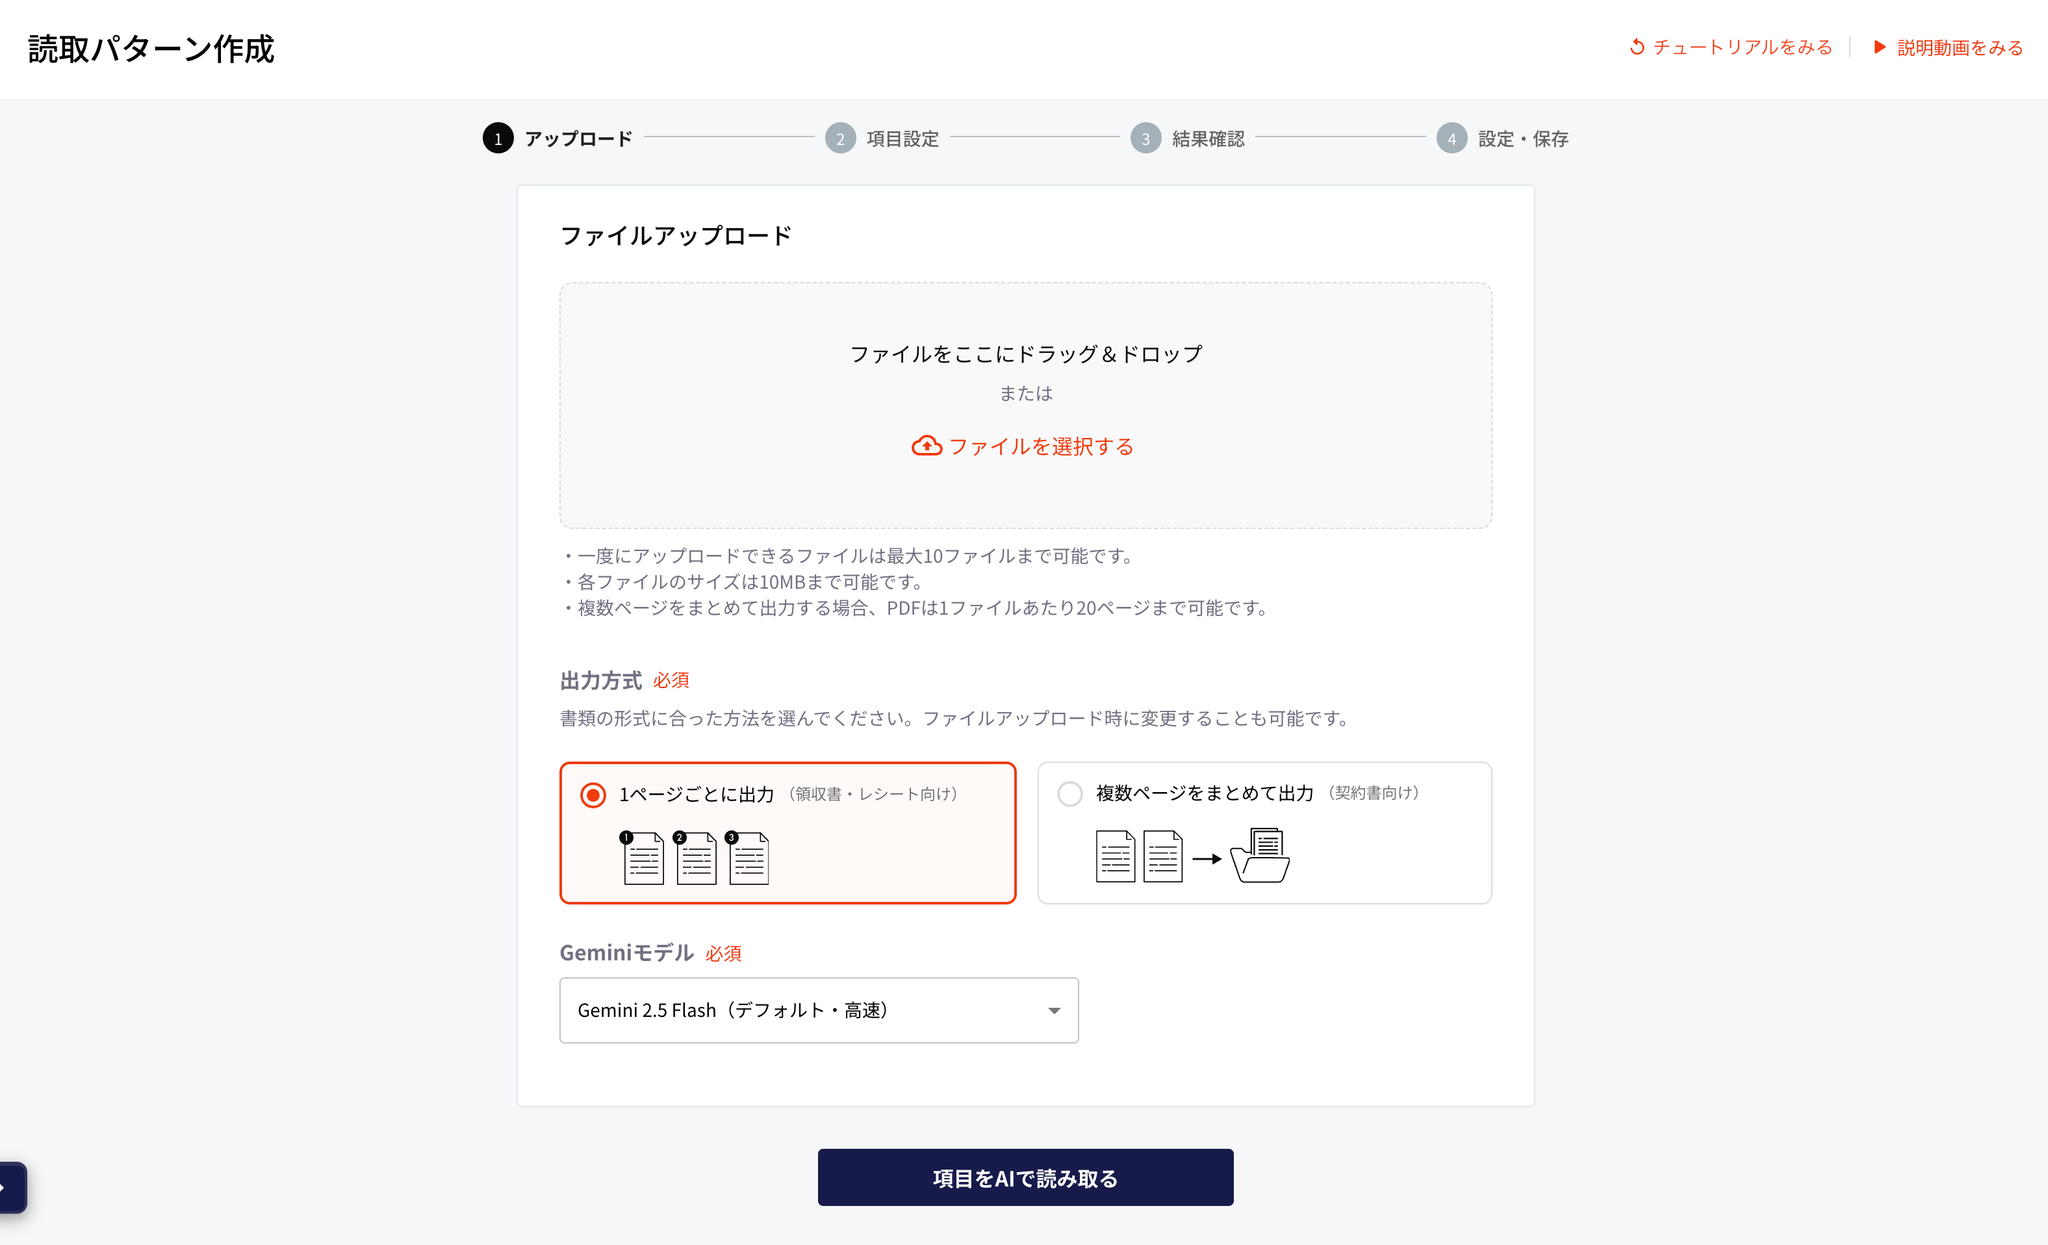Go to the 項目設定 step
The image size is (2048, 1245).
click(x=902, y=139)
